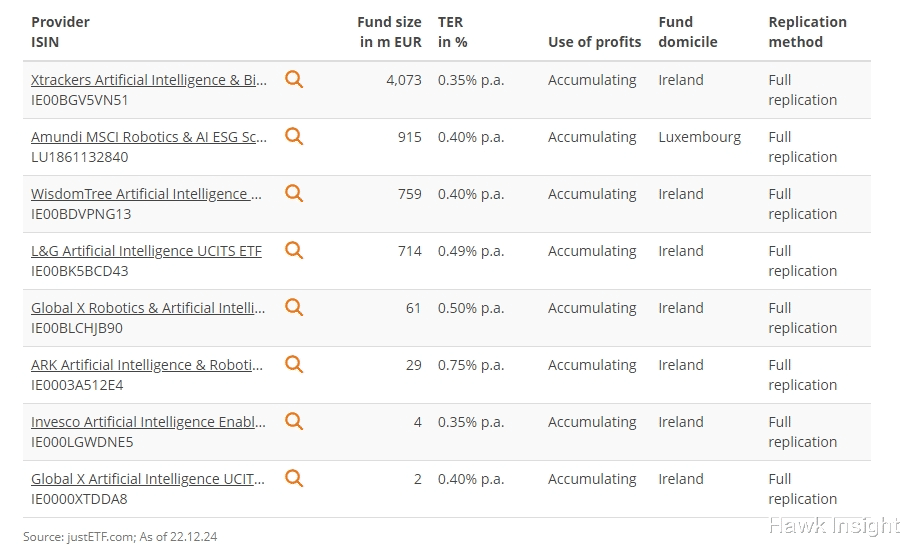
Task: Click the Fund size in m EUR column header
Action: pyautogui.click(x=389, y=32)
